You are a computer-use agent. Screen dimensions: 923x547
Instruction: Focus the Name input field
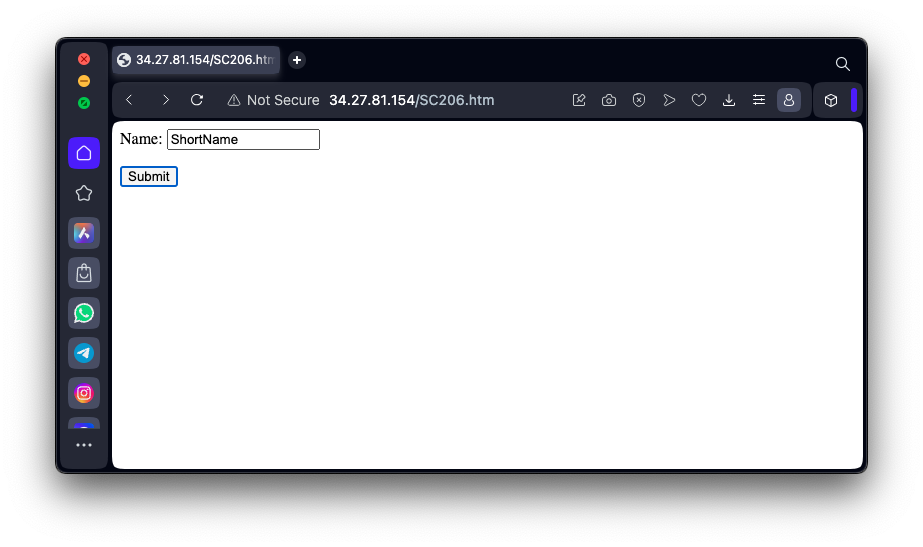coord(243,140)
